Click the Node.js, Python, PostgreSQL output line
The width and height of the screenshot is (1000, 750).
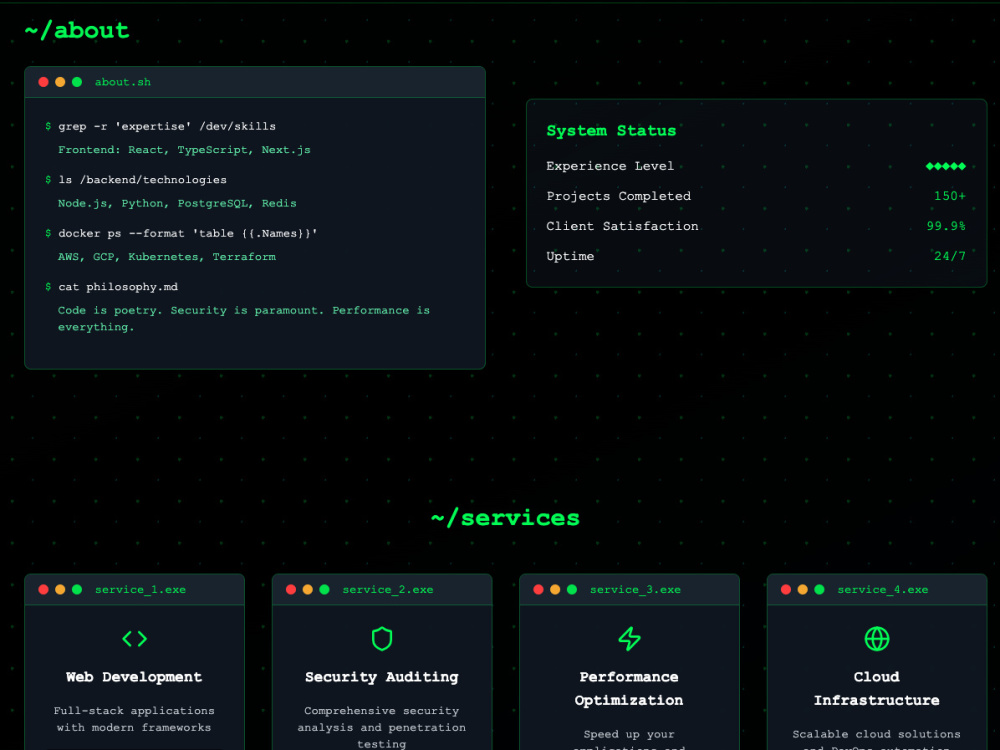177,203
